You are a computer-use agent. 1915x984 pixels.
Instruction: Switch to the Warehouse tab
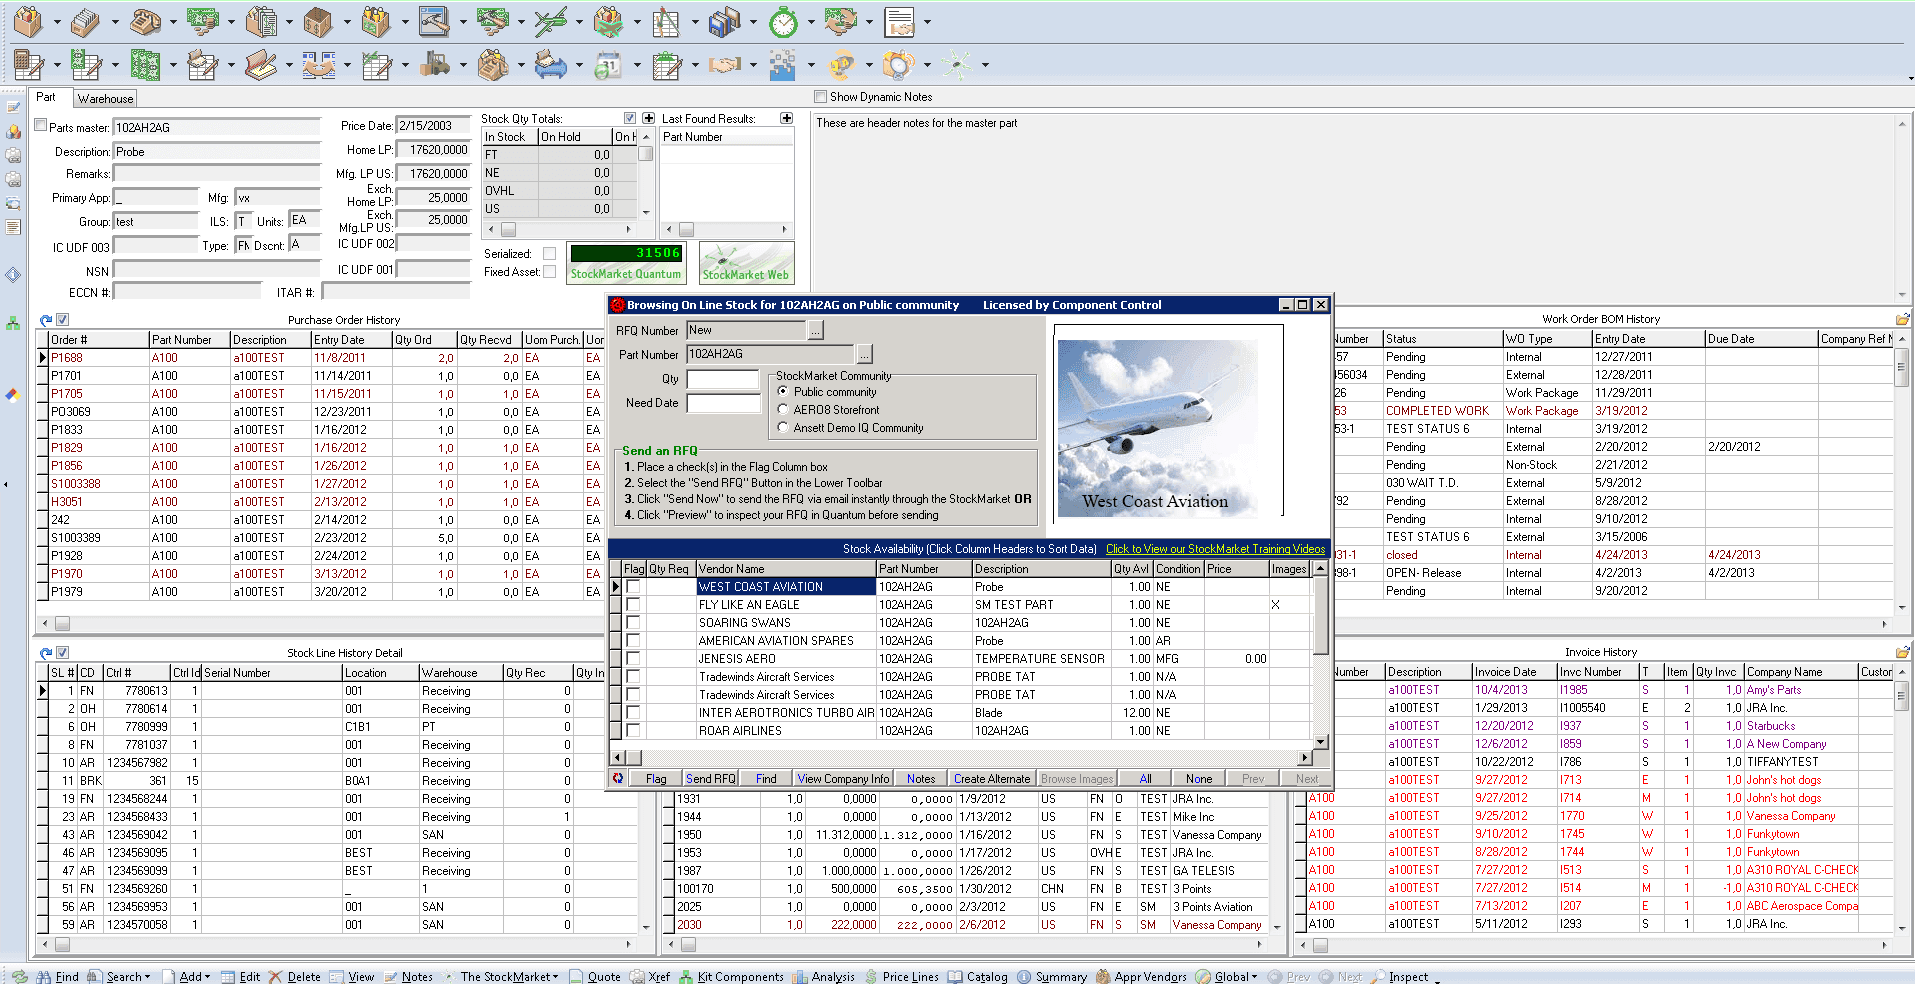click(105, 99)
